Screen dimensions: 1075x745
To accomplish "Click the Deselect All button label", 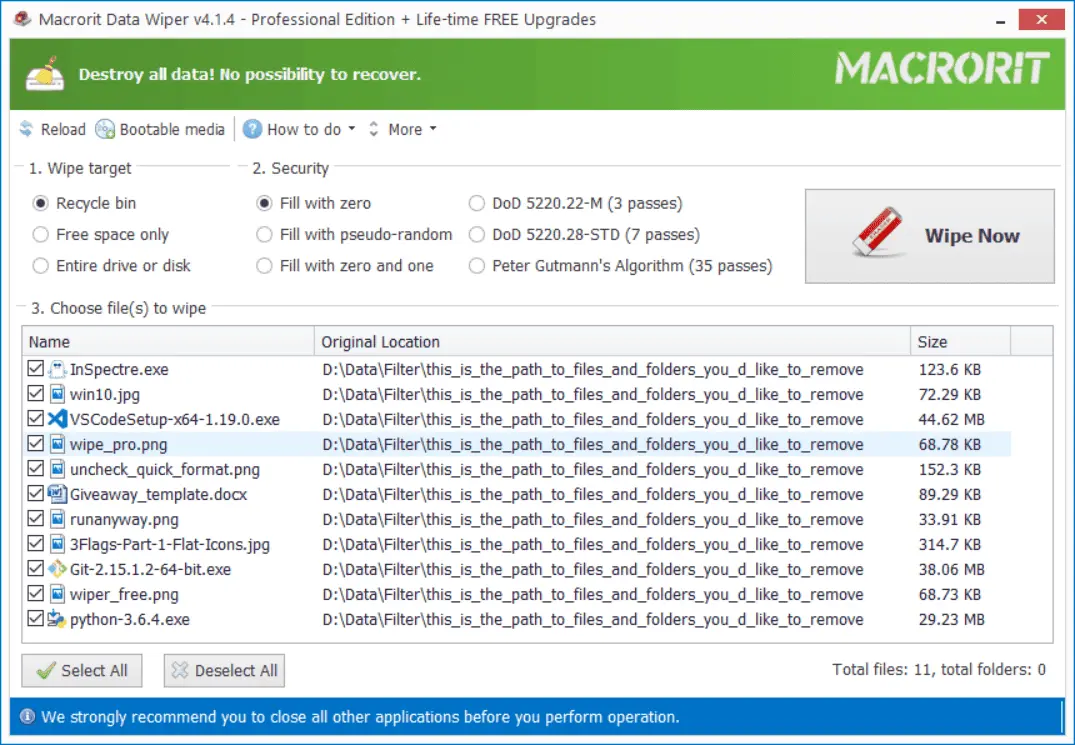I will tap(237, 671).
